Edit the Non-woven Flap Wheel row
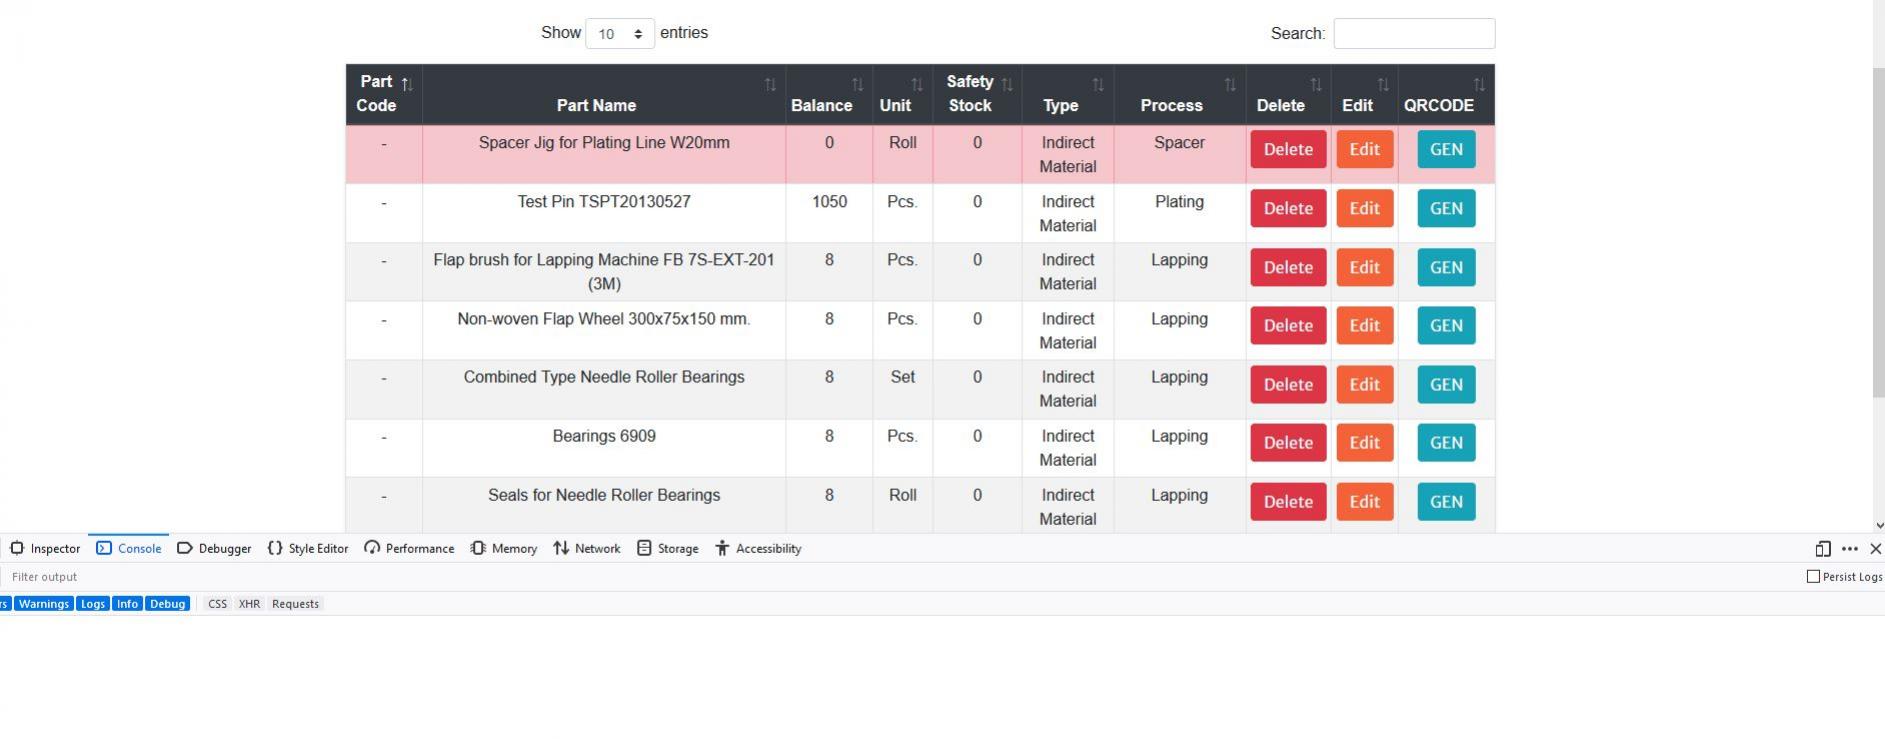The width and height of the screenshot is (1885, 739). coord(1365,326)
